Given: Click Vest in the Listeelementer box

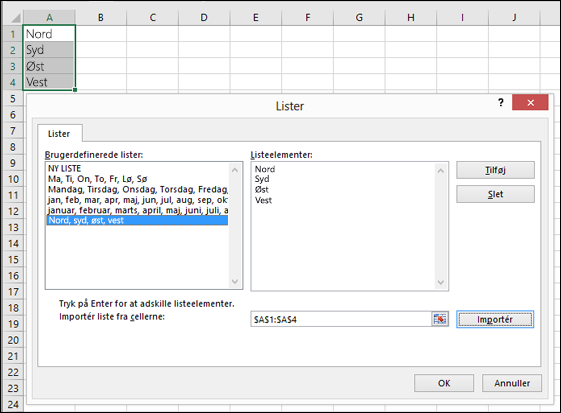Looking at the screenshot, I should [263, 200].
